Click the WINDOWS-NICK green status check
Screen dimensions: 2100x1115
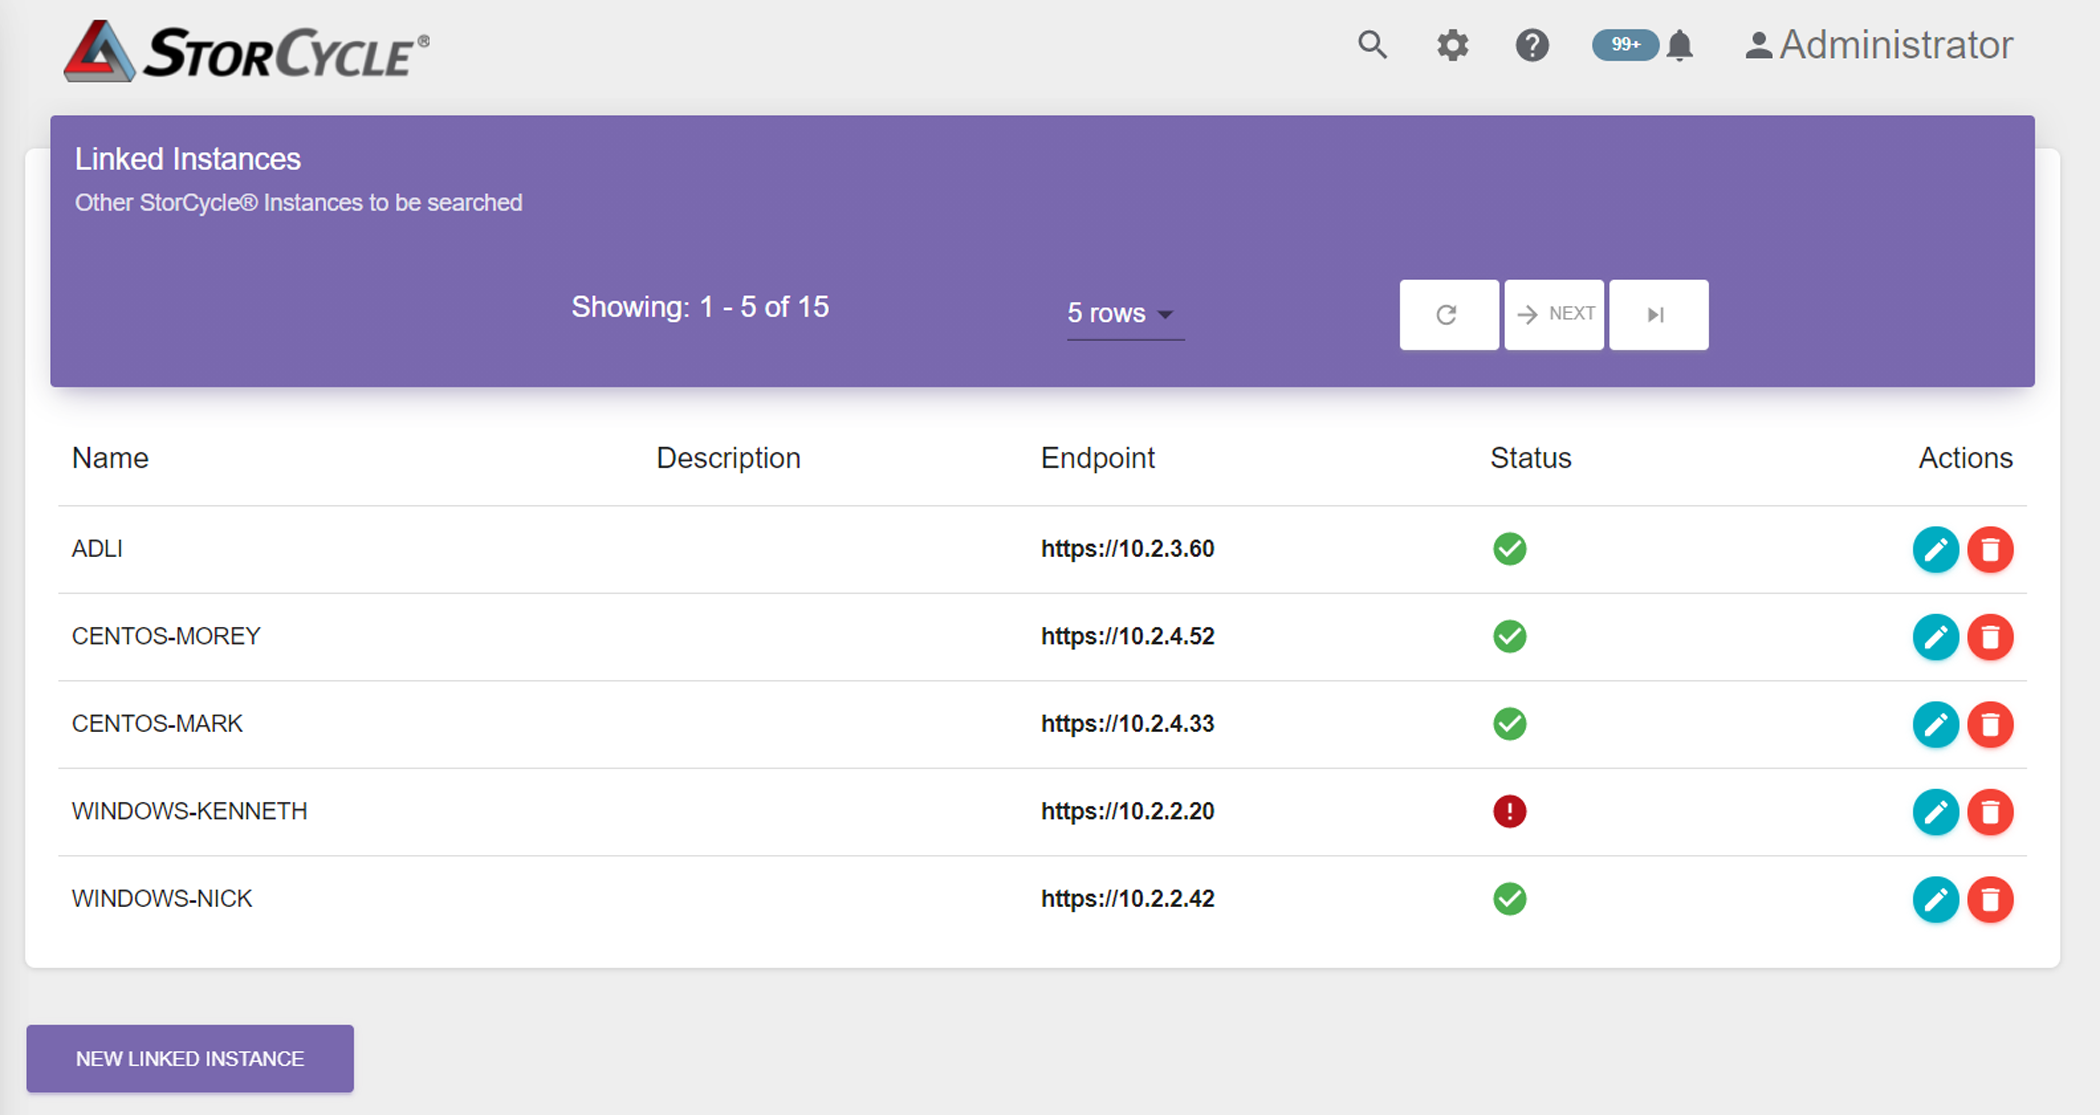coord(1509,898)
